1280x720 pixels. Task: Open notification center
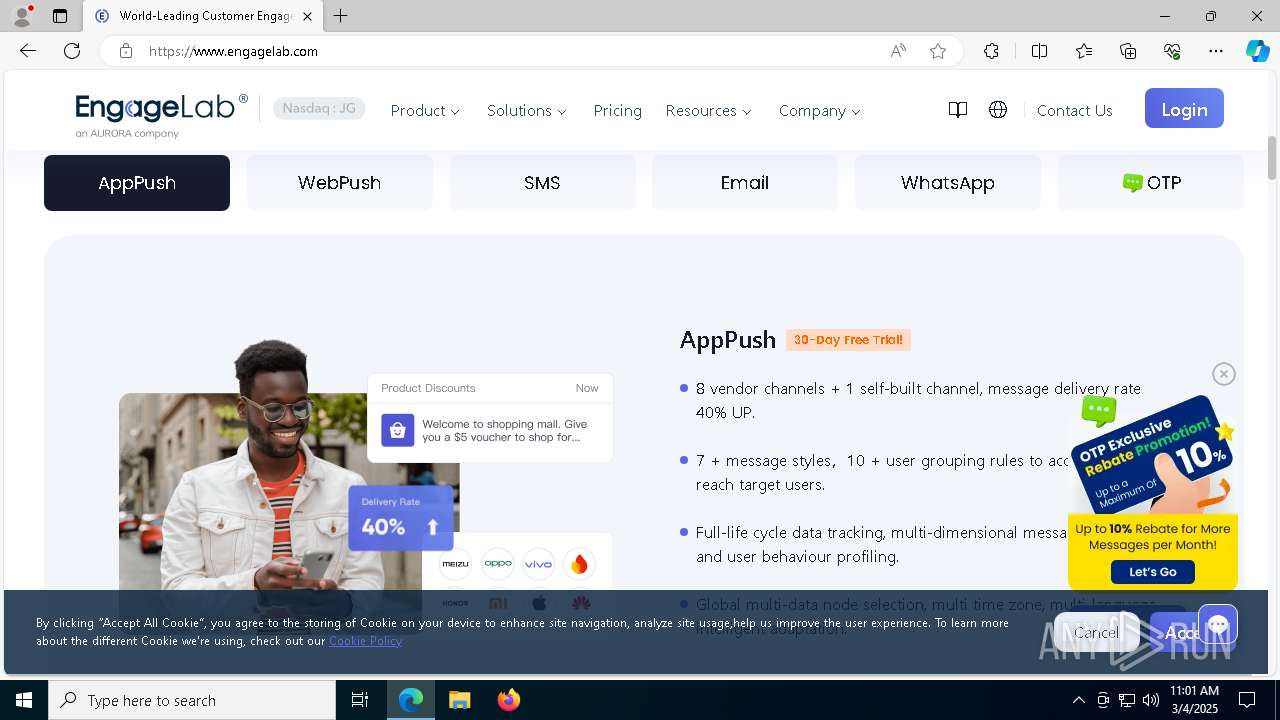click(x=1247, y=700)
